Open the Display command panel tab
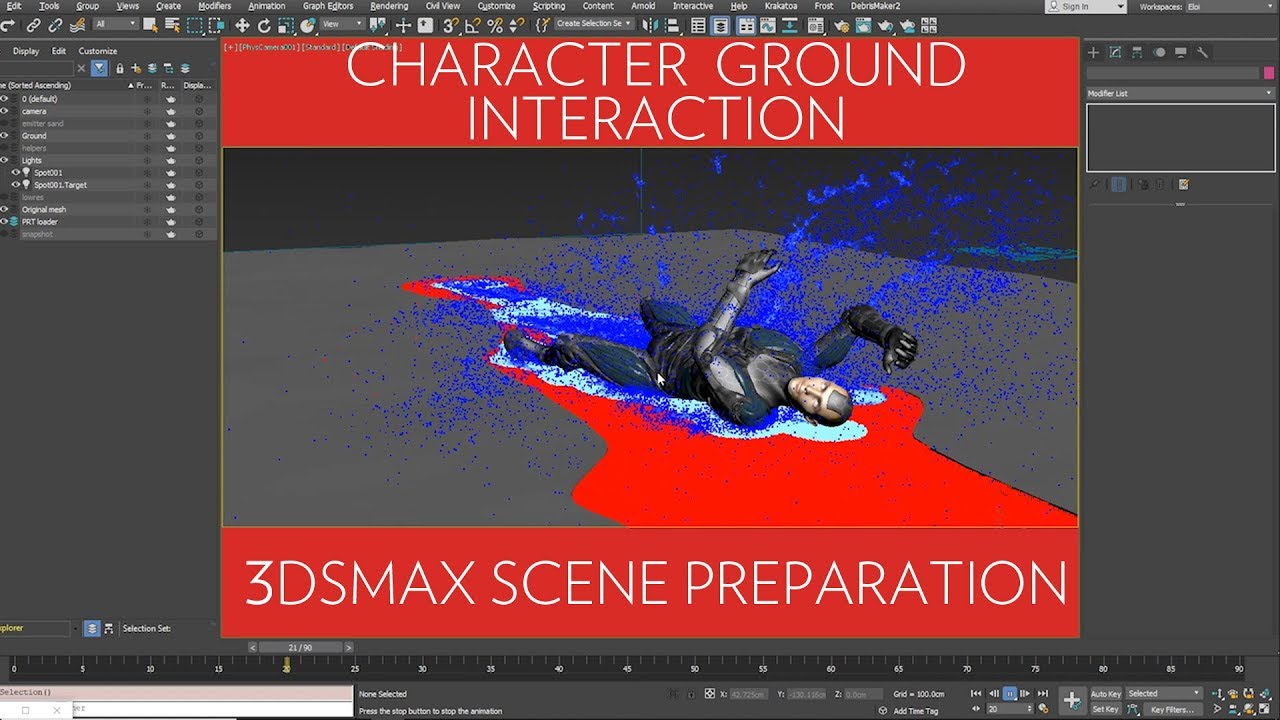The image size is (1280, 720). coord(1181,52)
